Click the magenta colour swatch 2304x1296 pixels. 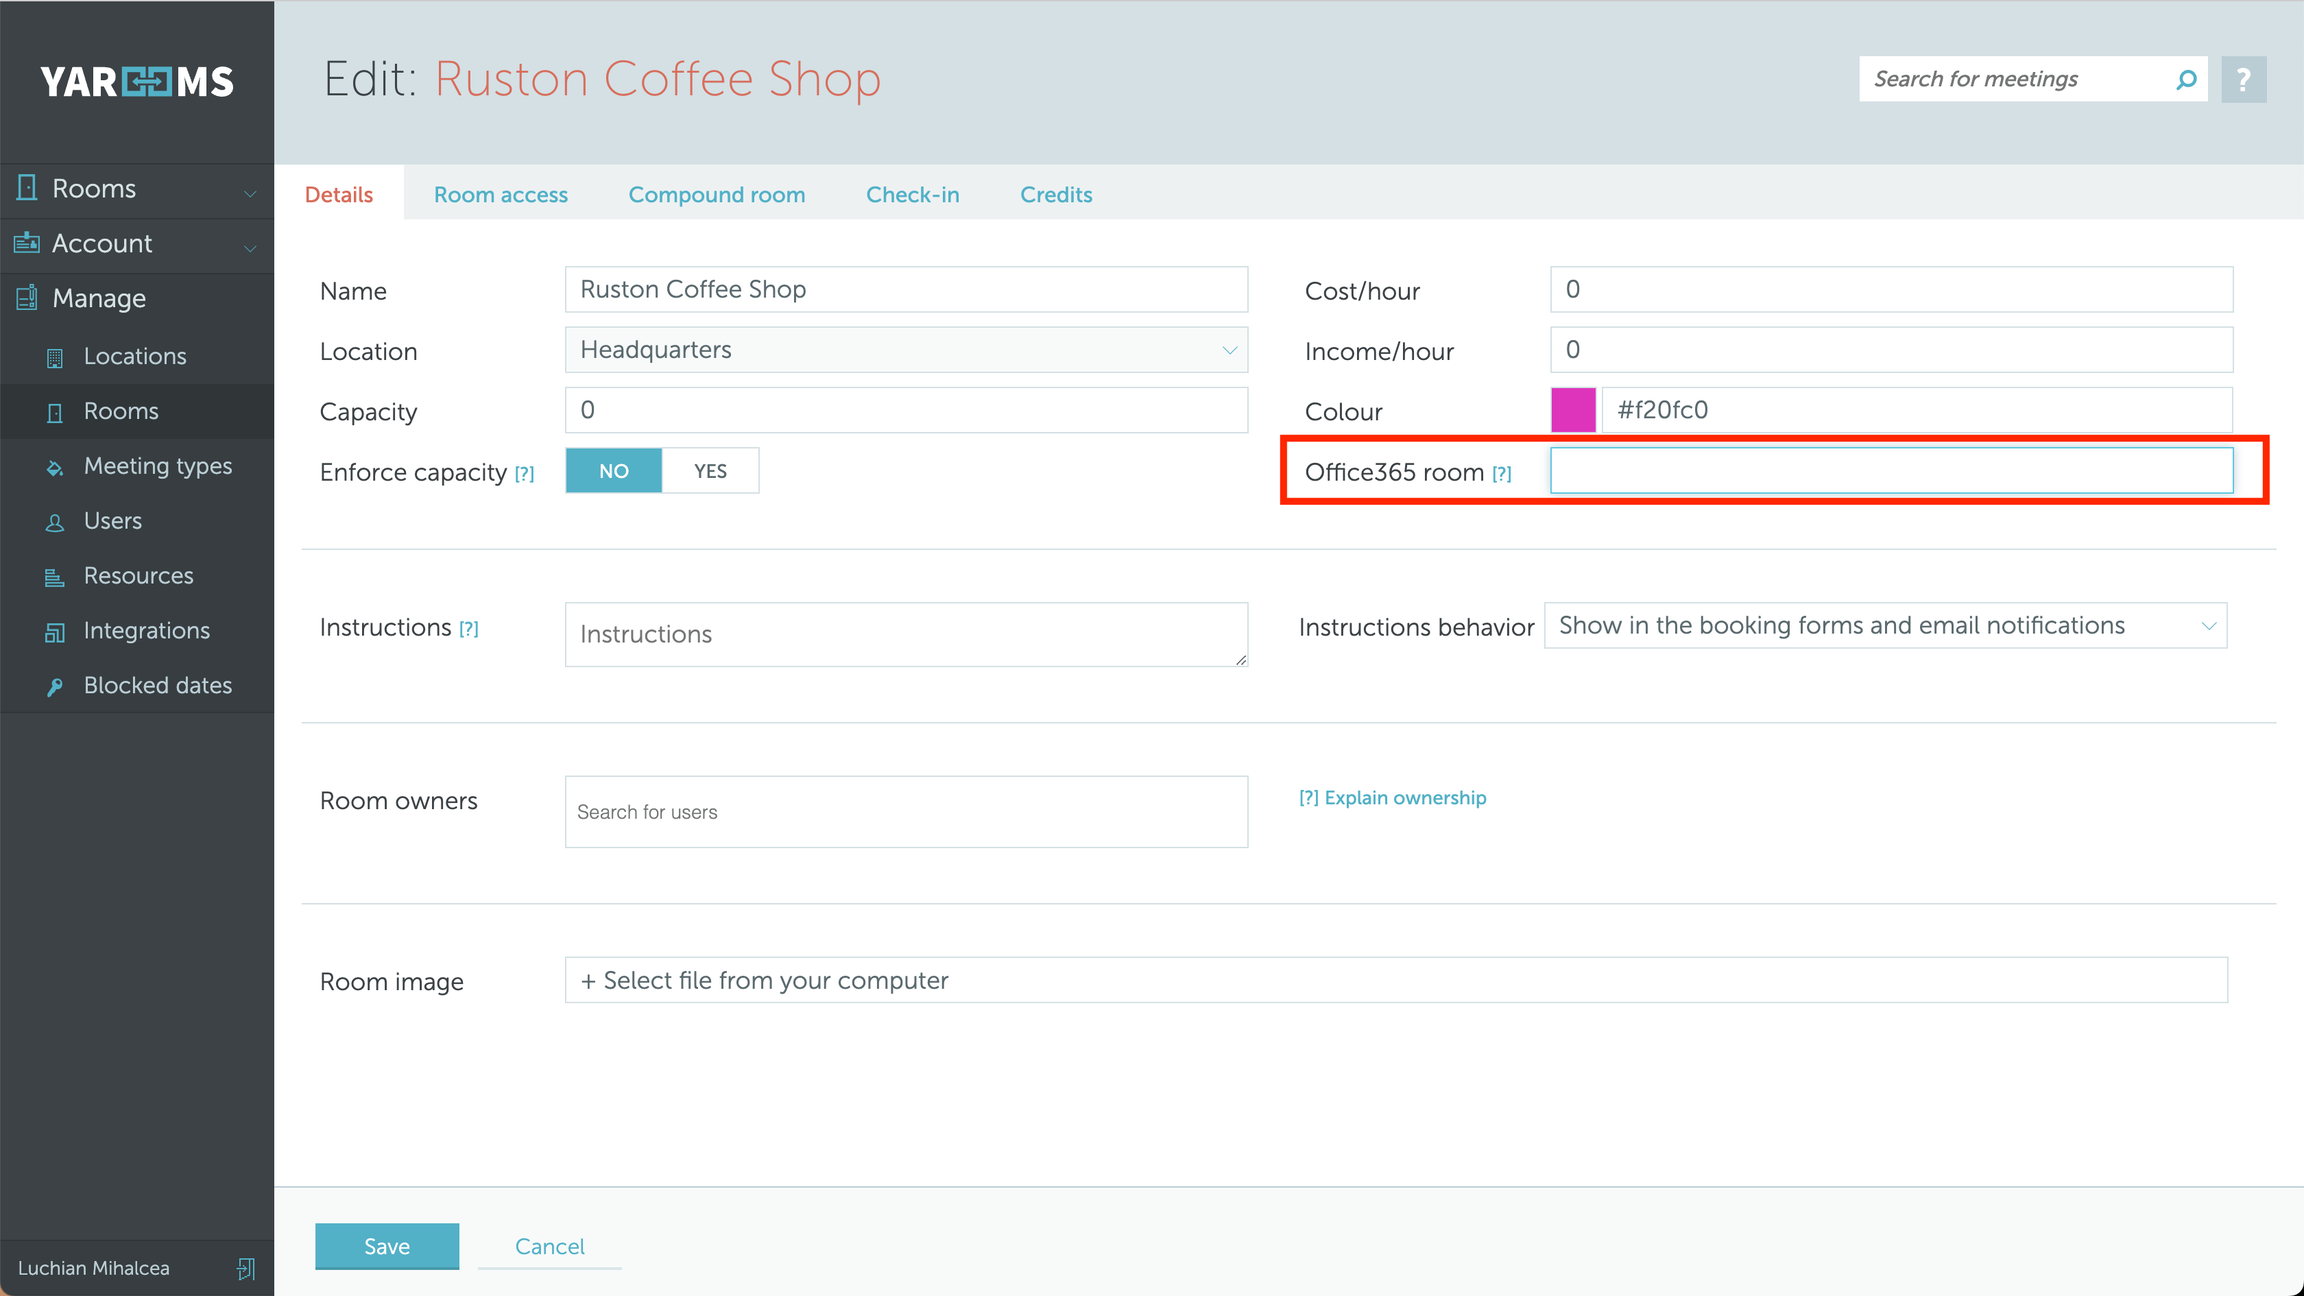pos(1572,410)
